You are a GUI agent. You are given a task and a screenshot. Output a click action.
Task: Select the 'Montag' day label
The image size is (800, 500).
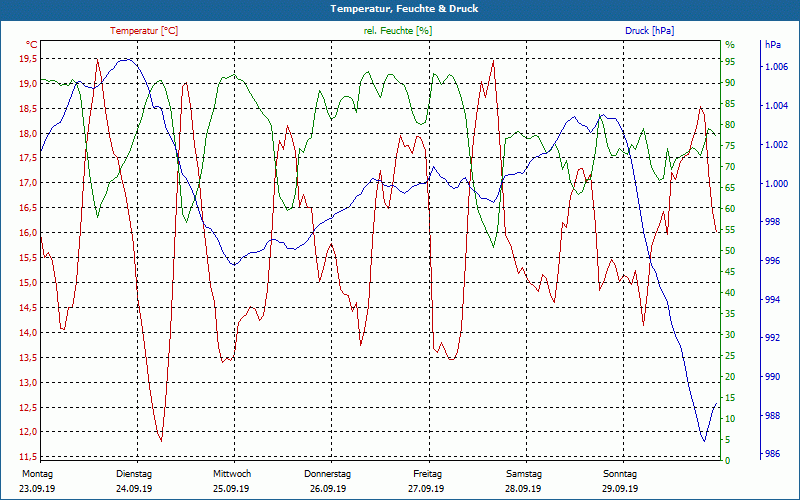click(37, 474)
